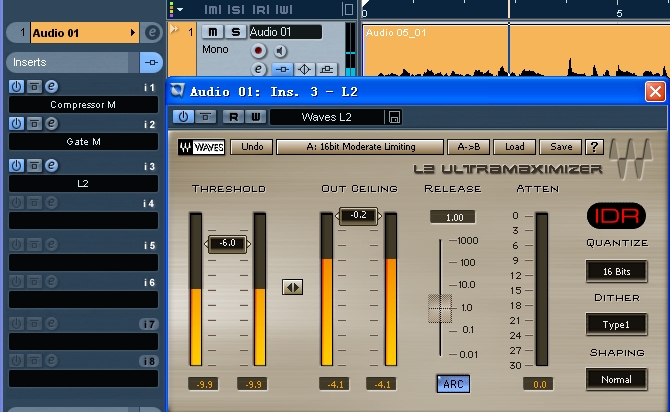
Task: Open editor for insert i1 Compressor M
Action: 51,87
